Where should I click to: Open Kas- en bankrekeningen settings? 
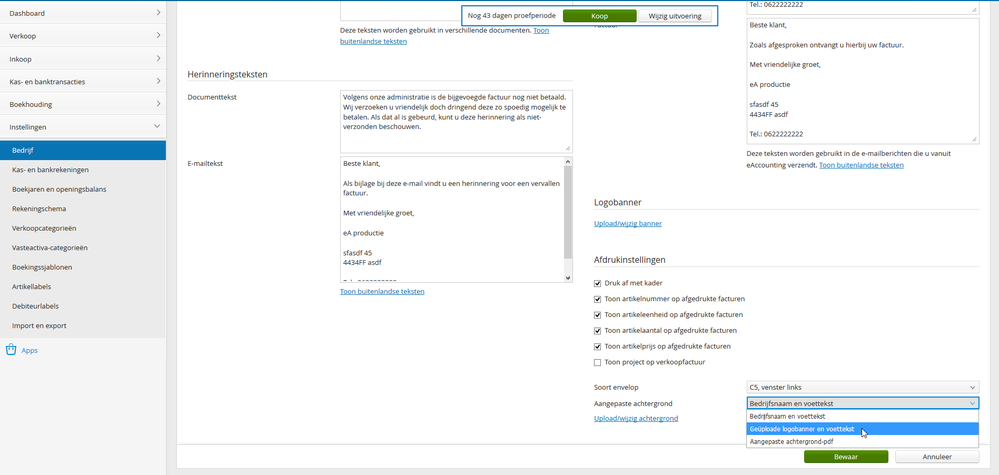click(x=83, y=170)
